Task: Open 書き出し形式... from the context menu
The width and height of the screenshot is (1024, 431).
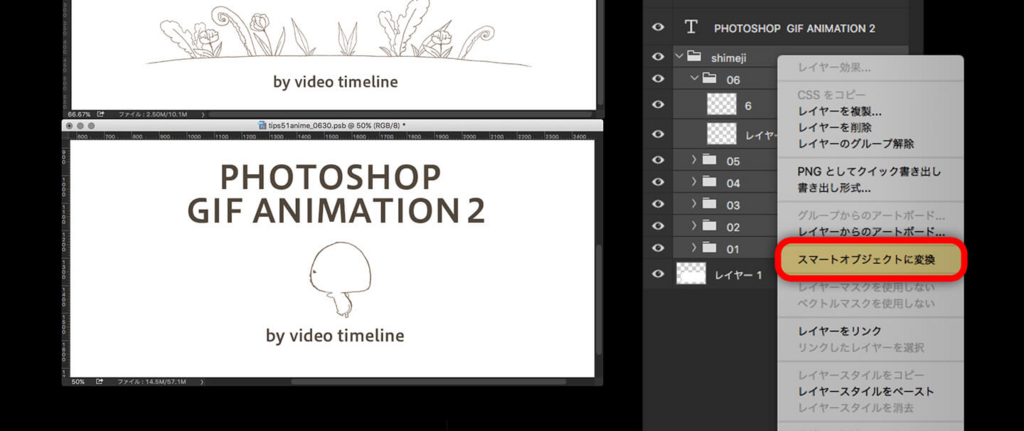Action: [835, 188]
